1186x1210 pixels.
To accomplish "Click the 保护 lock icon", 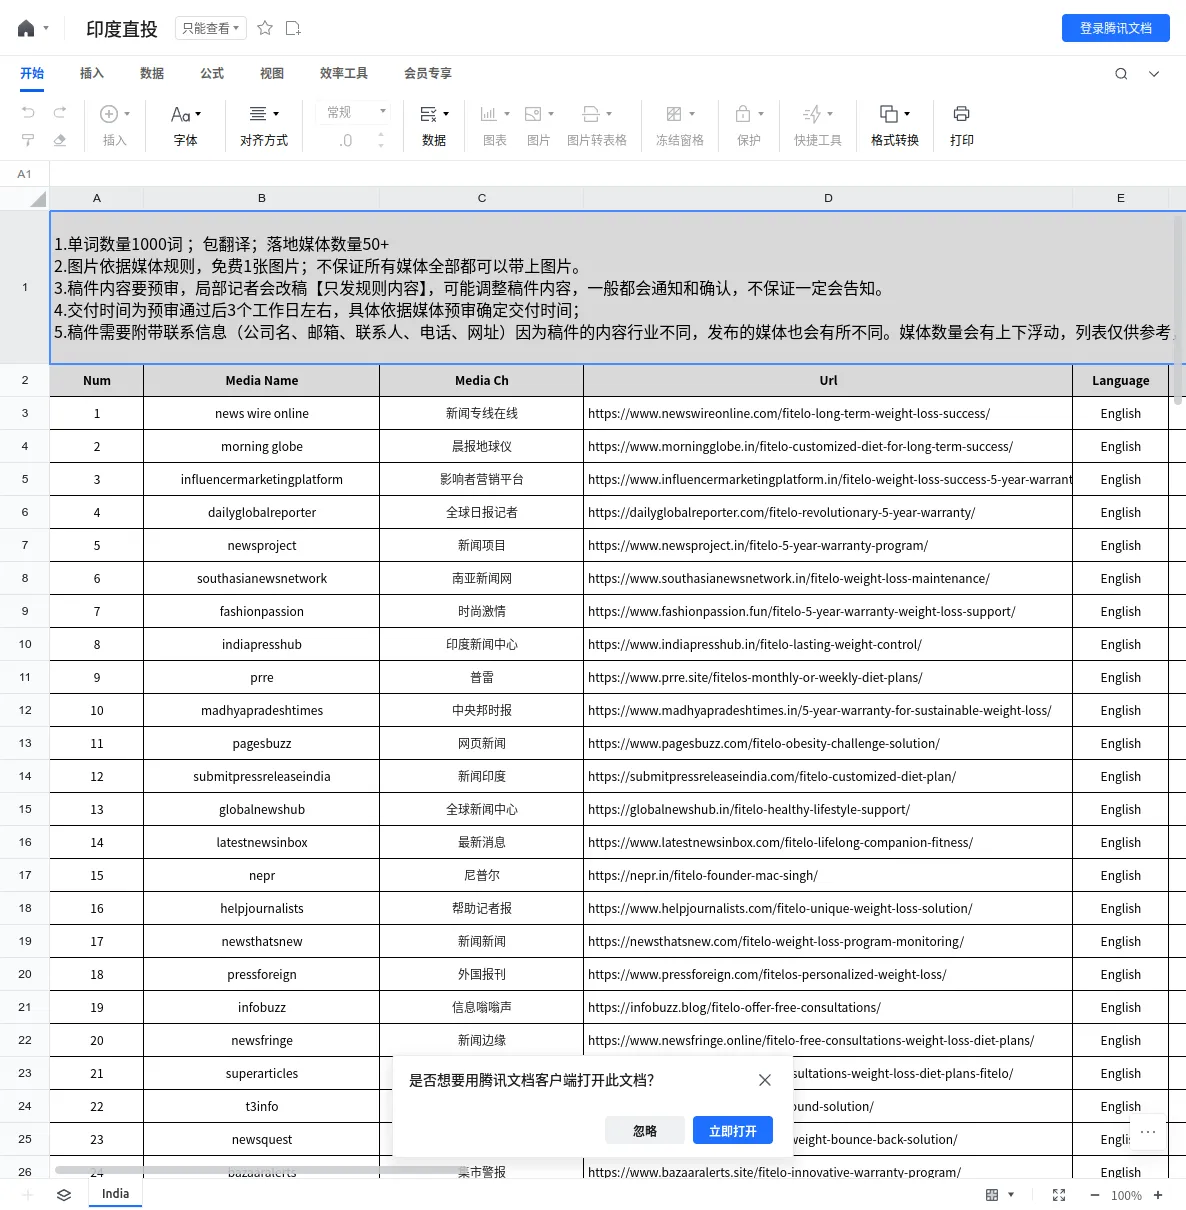I will tap(743, 114).
